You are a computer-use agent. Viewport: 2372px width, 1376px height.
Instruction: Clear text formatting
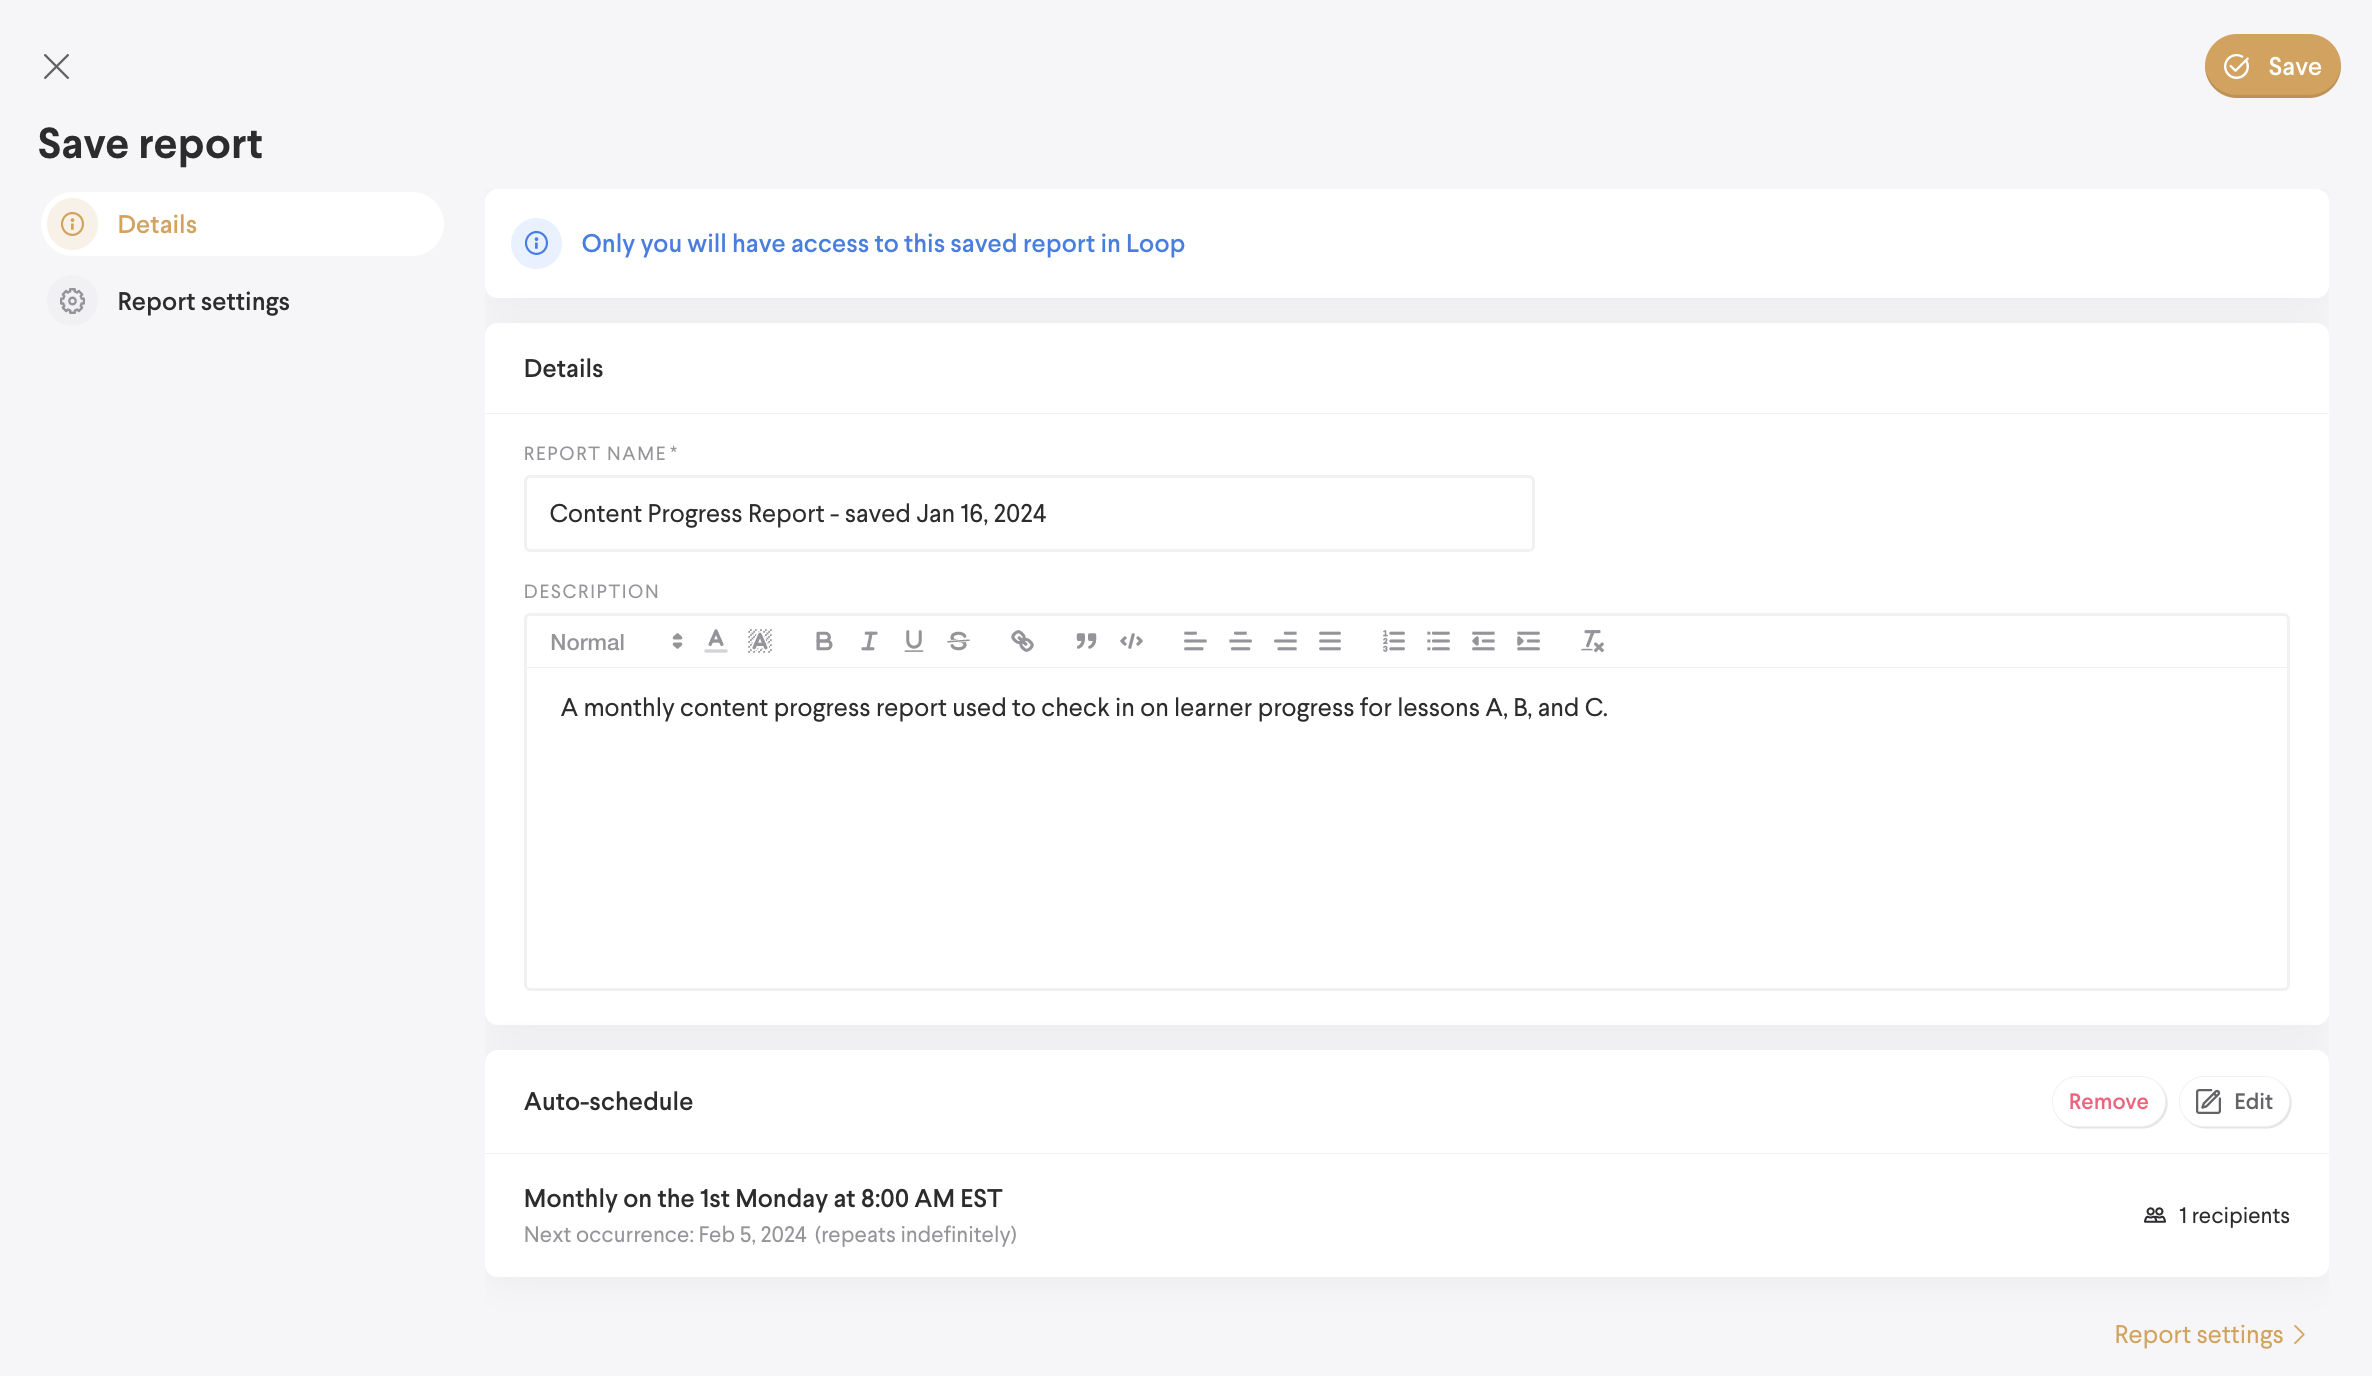pyautogui.click(x=1592, y=641)
